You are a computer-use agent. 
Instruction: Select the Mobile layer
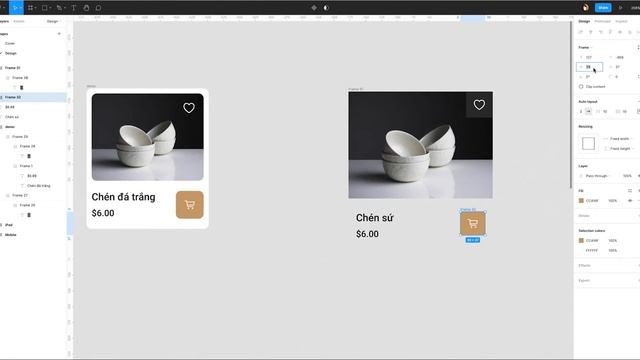11,235
